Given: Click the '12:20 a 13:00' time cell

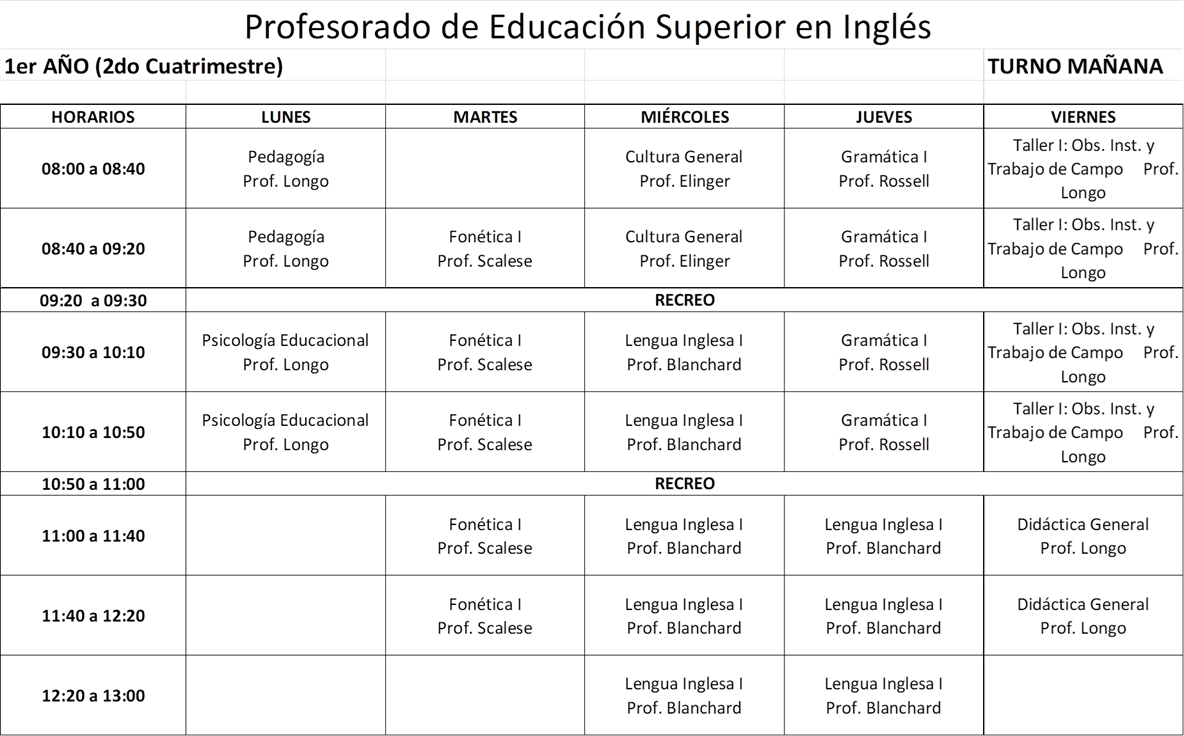Looking at the screenshot, I should click(93, 696).
